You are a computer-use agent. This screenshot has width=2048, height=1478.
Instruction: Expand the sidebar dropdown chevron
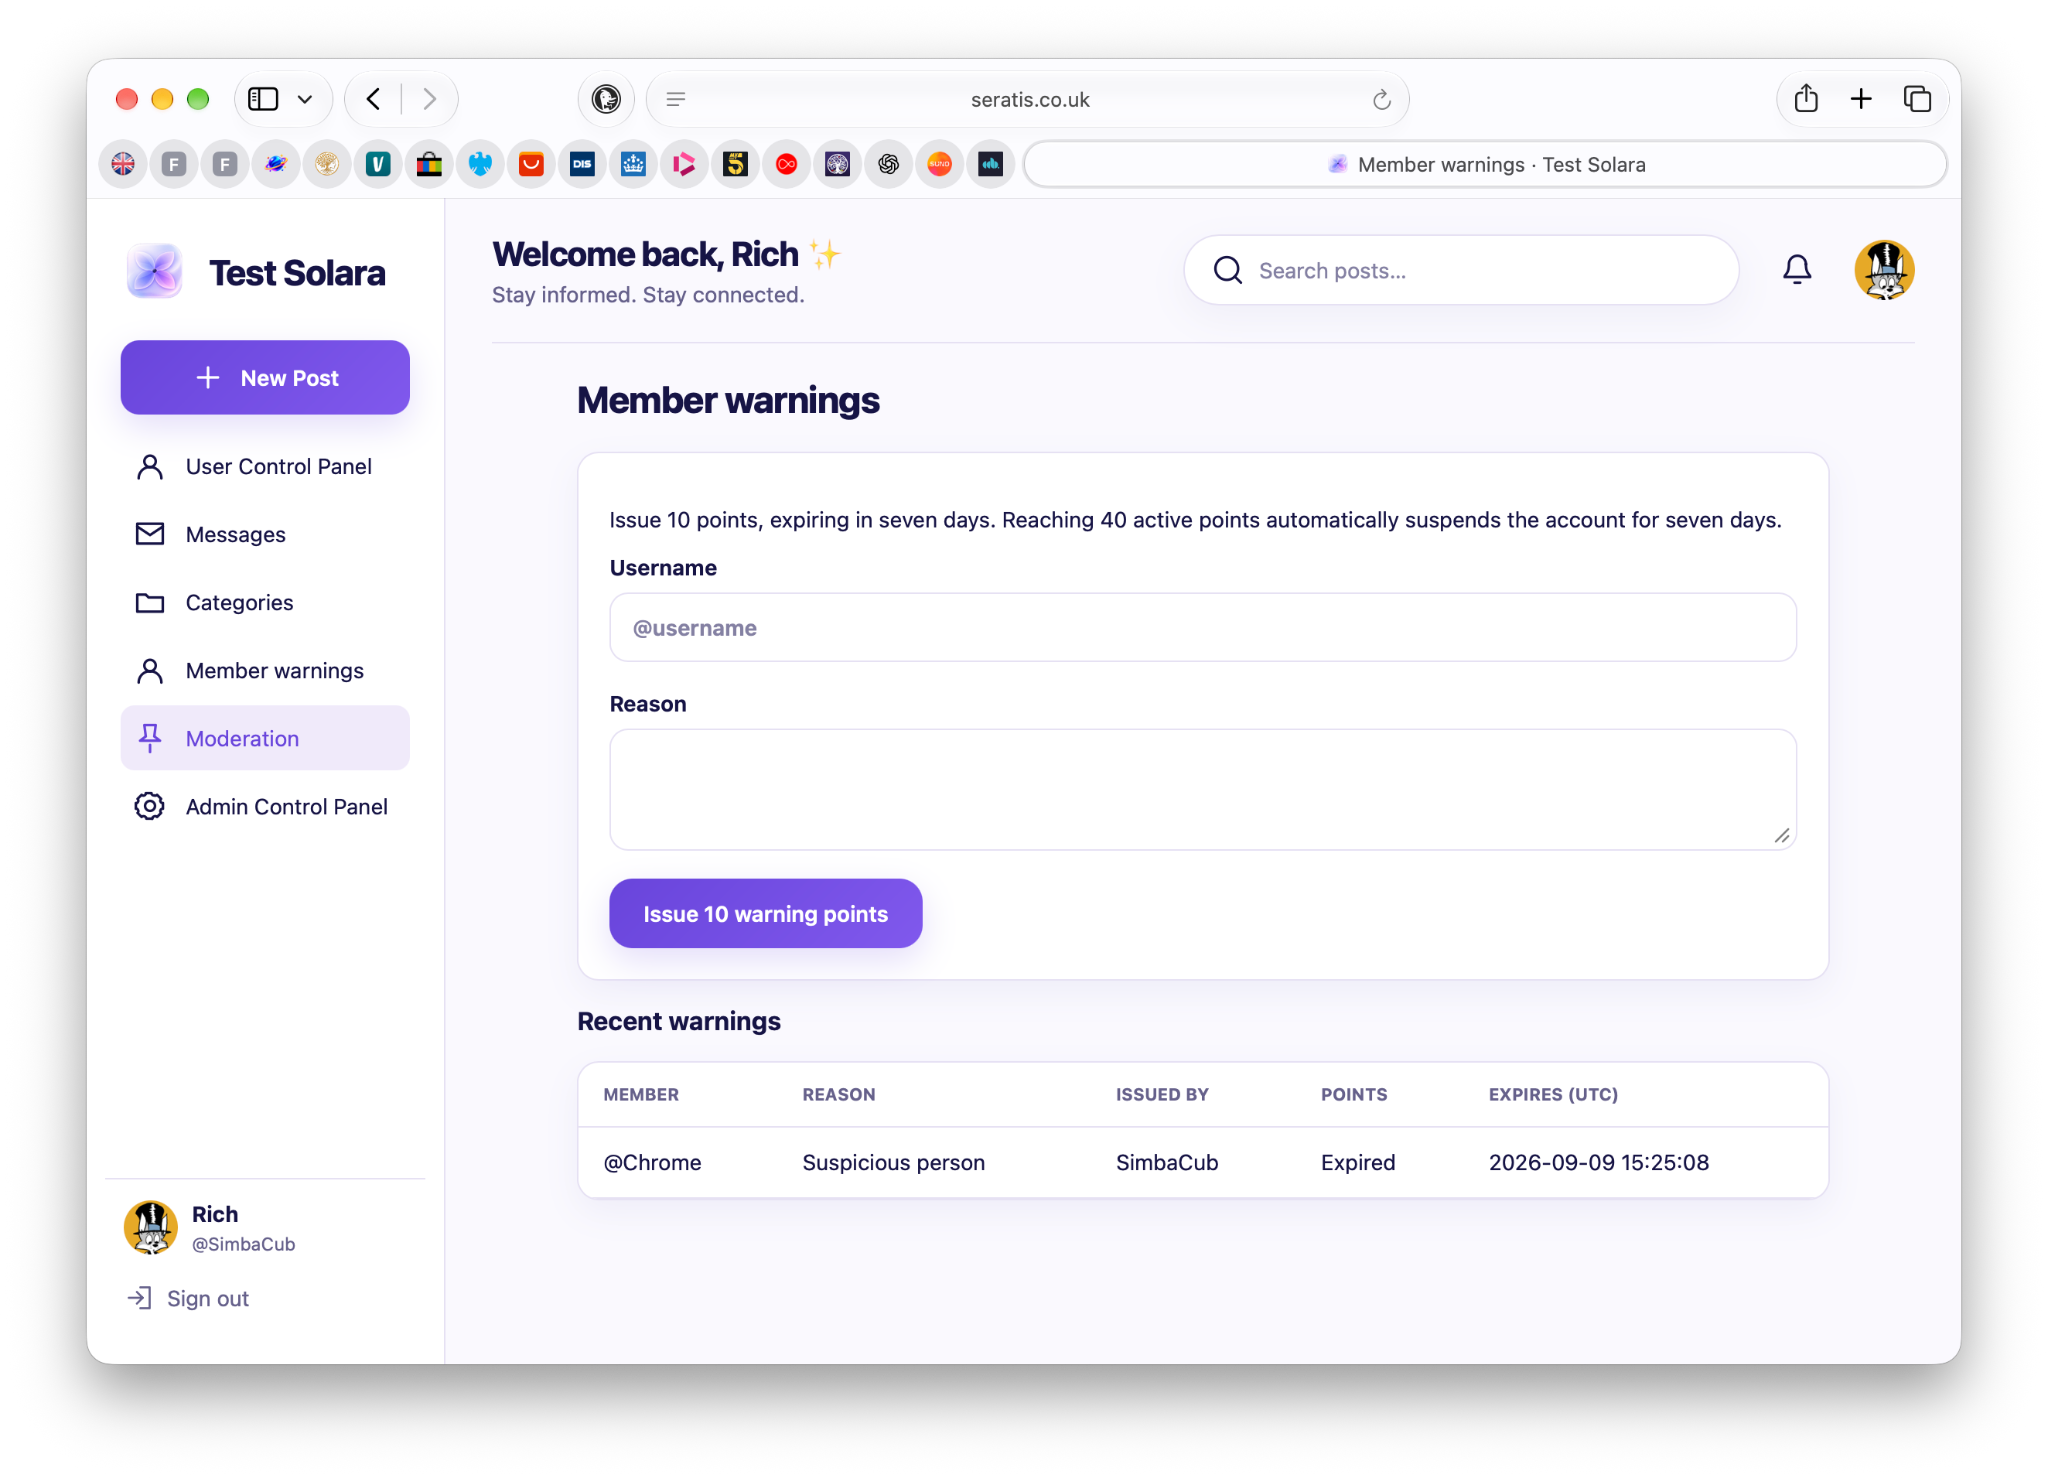305,99
